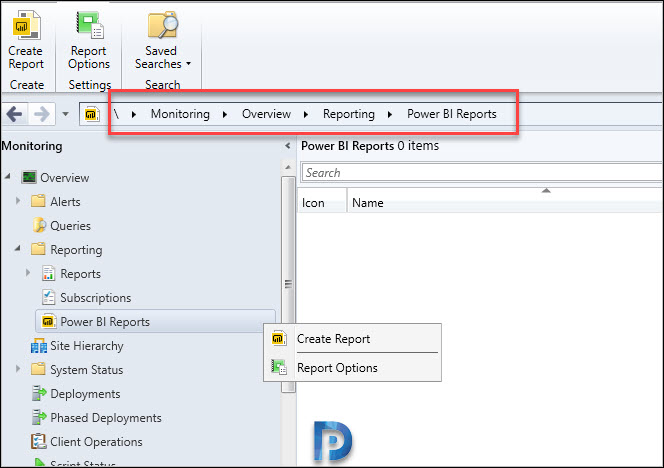
Task: Select the Phased Deployments node icon
Action: [x=39, y=417]
